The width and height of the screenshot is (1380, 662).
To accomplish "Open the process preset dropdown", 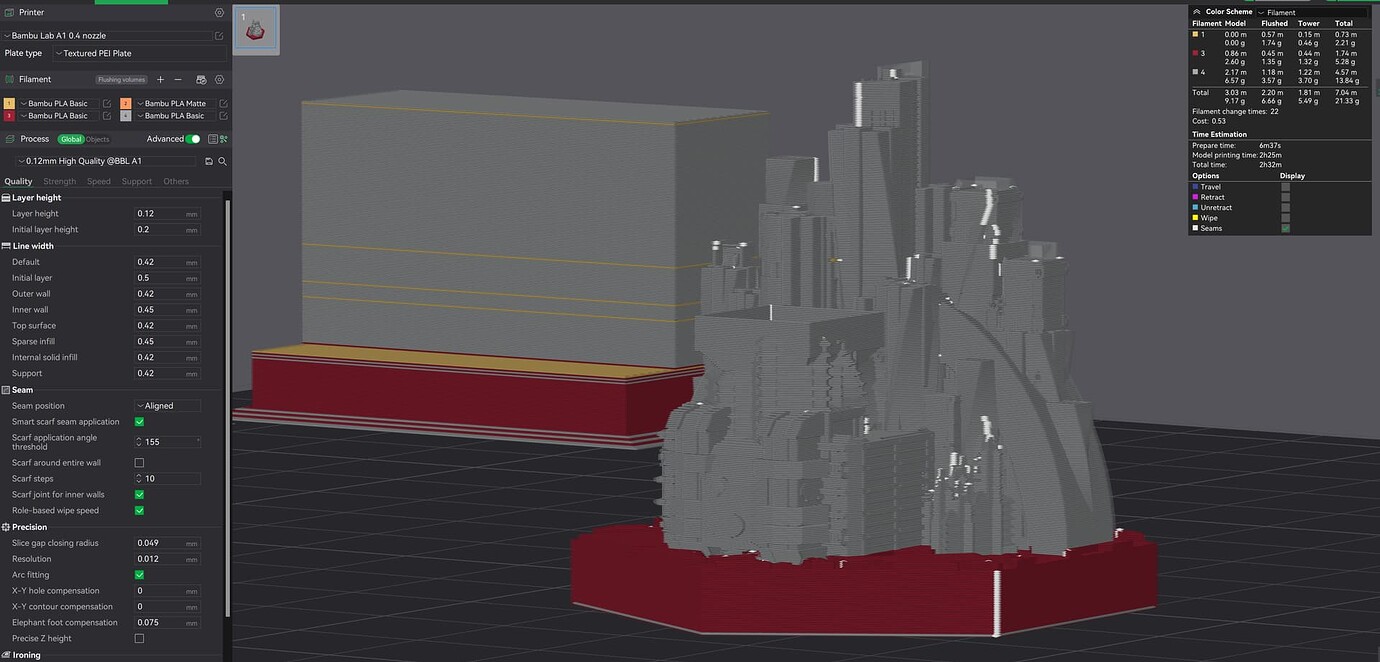I will coord(108,161).
